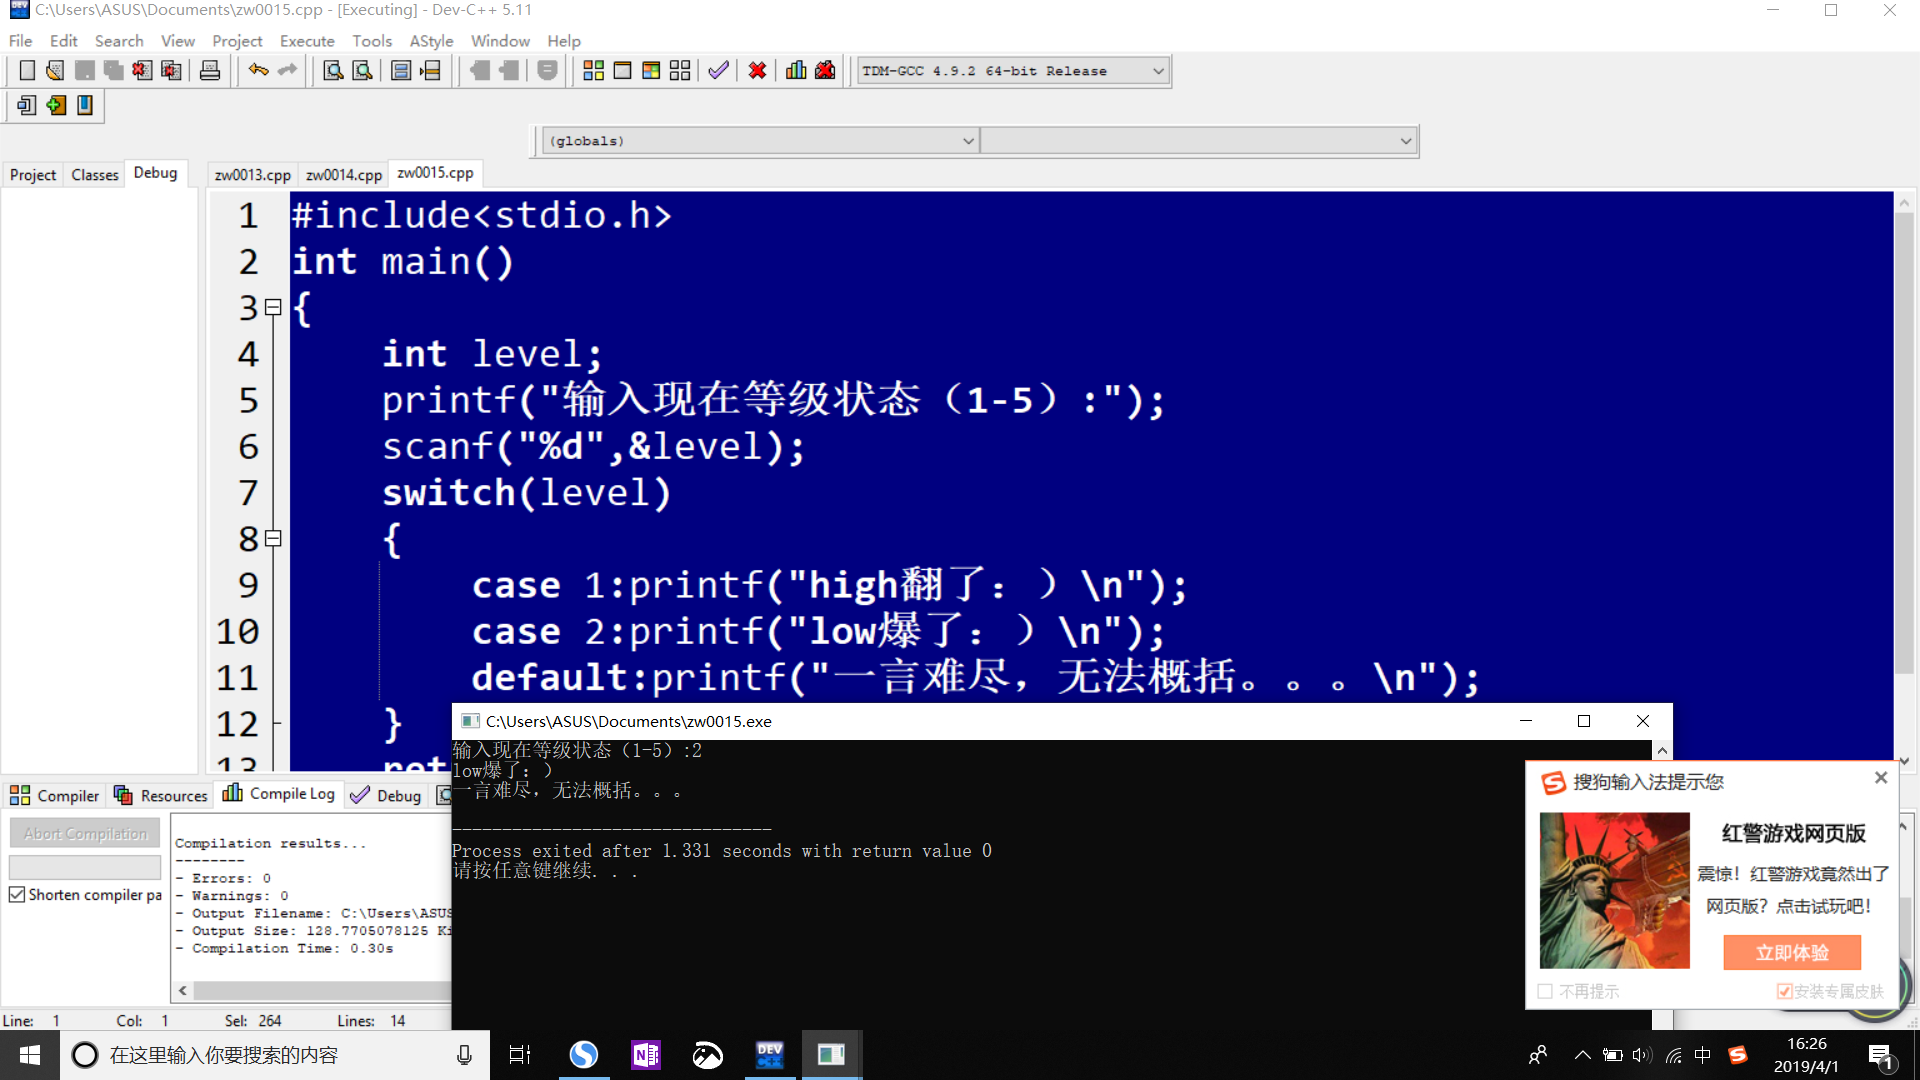Click the Dev-C++ icon in taskbar
Image resolution: width=1920 pixels, height=1080 pixels.
pyautogui.click(x=770, y=1055)
